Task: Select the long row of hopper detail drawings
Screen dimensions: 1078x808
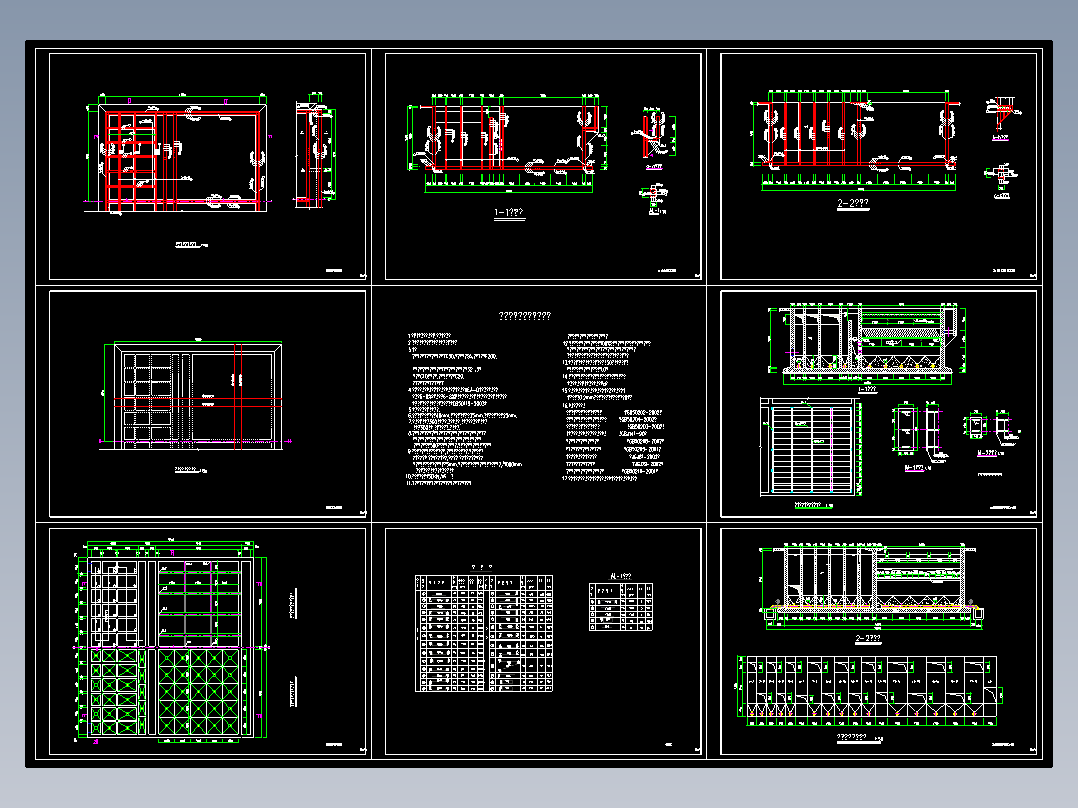Action: (870, 690)
